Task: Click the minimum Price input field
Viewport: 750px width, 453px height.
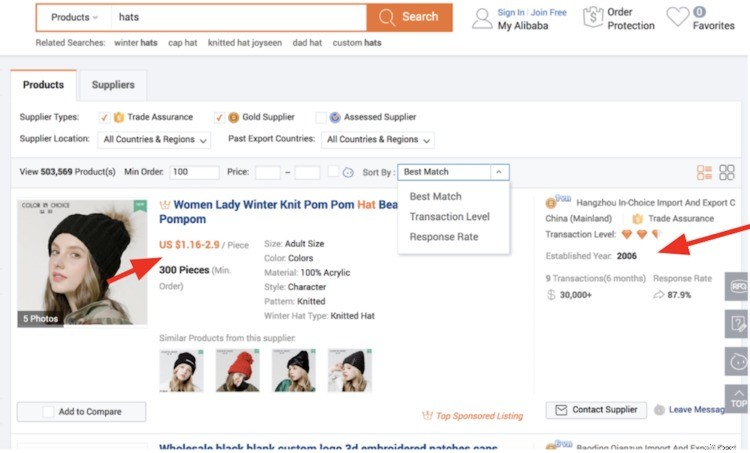Action: [268, 172]
